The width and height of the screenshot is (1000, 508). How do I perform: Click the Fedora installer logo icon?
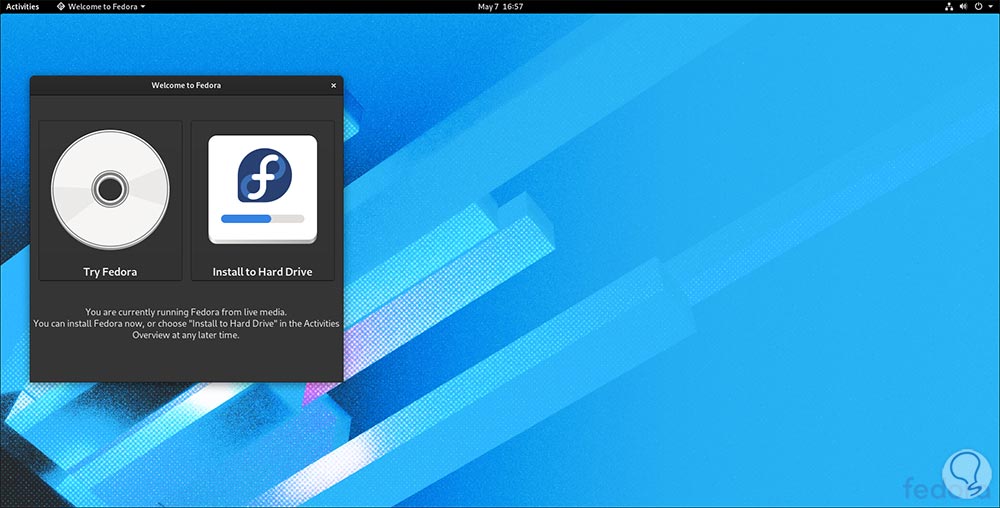[x=263, y=189]
